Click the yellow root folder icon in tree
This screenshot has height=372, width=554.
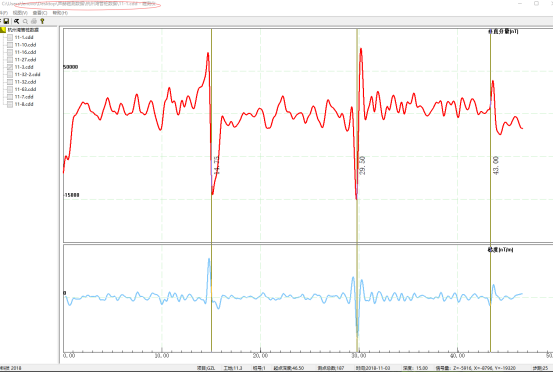click(3, 30)
